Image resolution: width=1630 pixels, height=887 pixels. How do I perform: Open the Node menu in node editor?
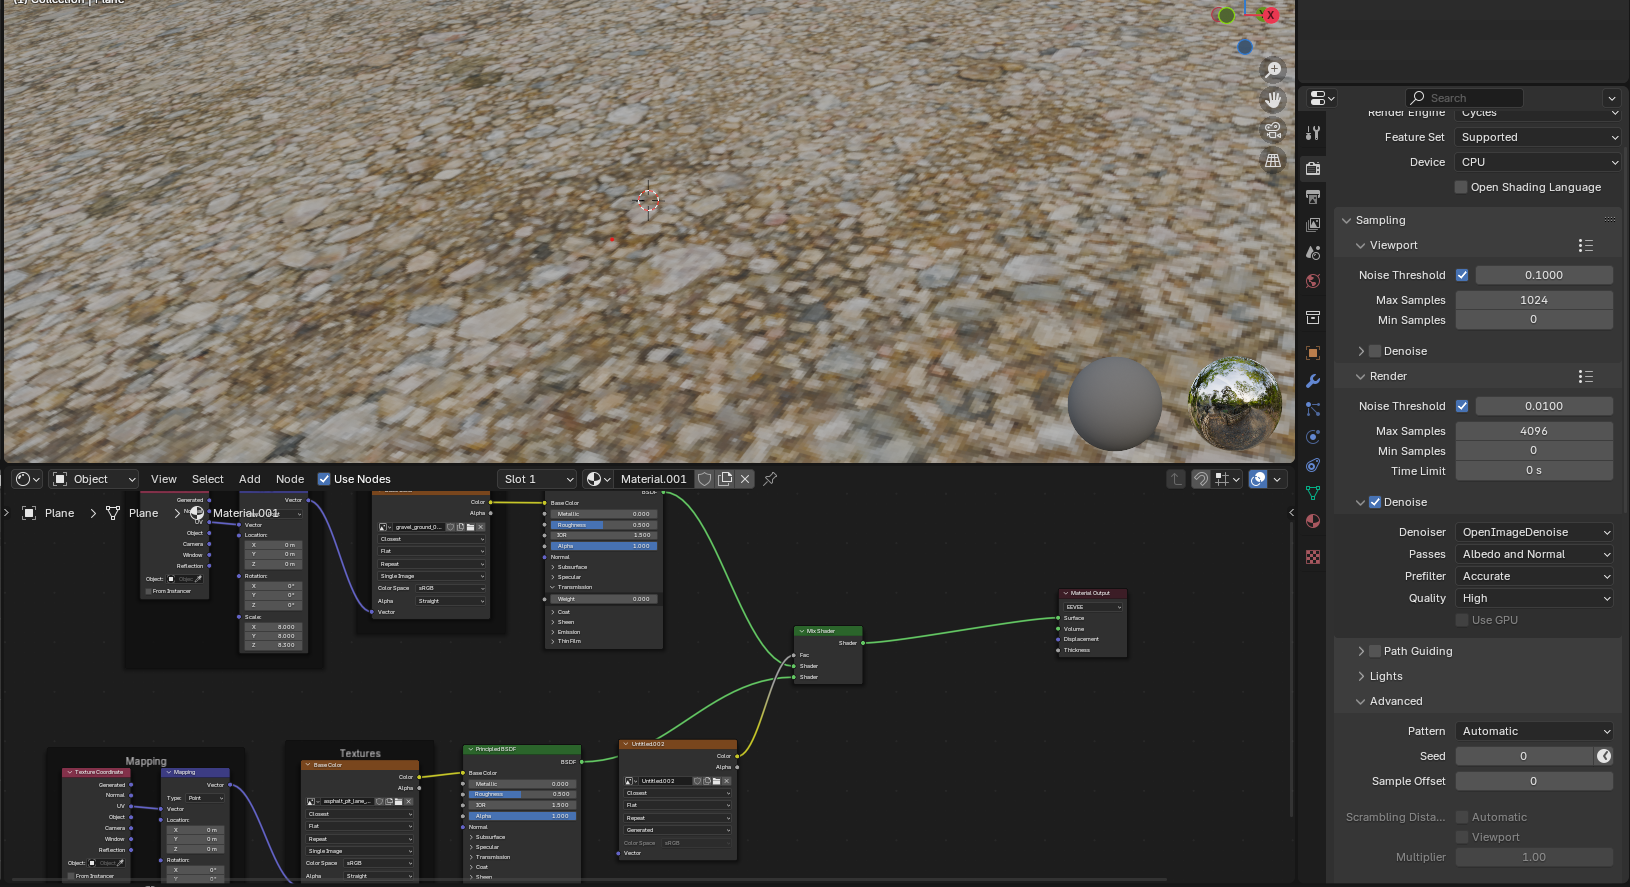[290, 479]
